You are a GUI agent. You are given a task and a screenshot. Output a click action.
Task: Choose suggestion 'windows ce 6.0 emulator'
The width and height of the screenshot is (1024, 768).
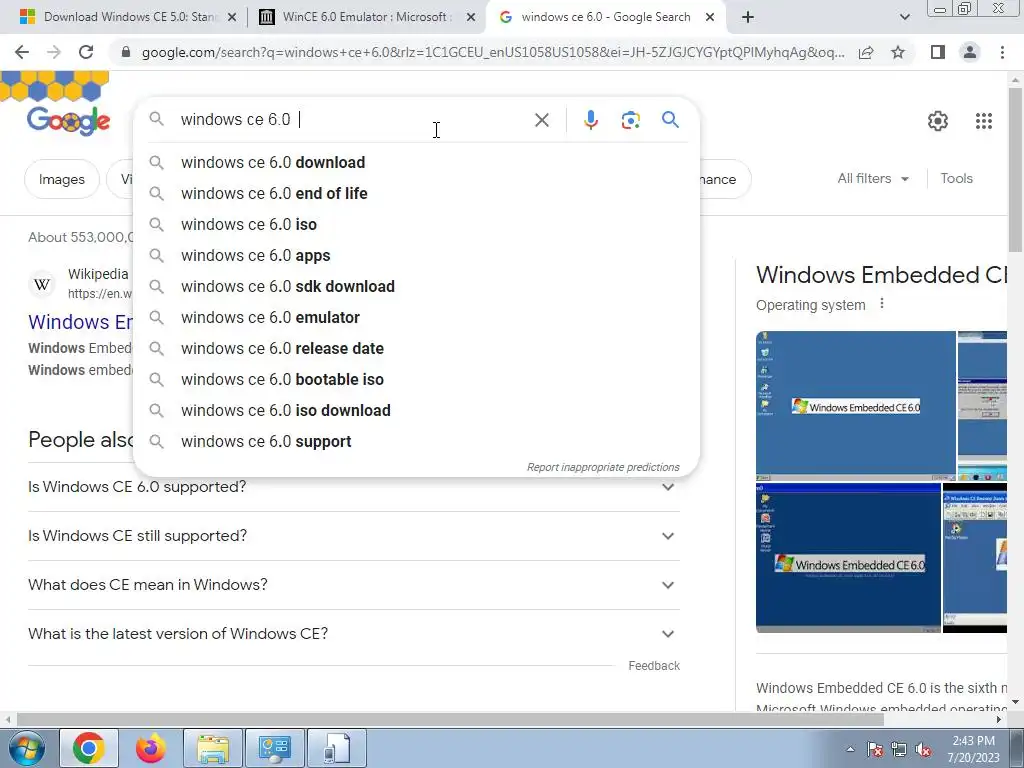pyautogui.click(x=417, y=317)
